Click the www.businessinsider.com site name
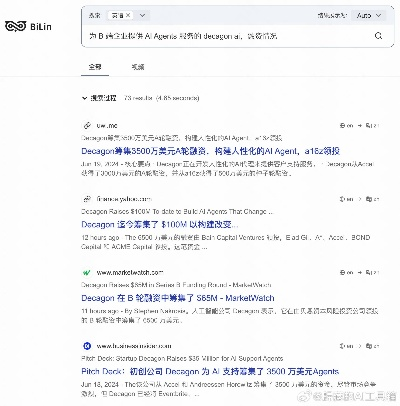Viewport: 400px width, 406px height. 134,346
